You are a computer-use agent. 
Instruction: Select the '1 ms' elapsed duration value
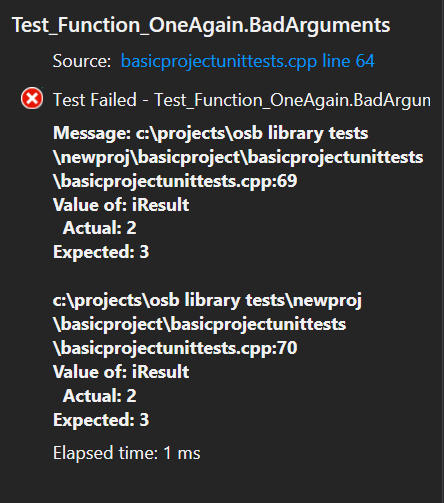(x=182, y=453)
